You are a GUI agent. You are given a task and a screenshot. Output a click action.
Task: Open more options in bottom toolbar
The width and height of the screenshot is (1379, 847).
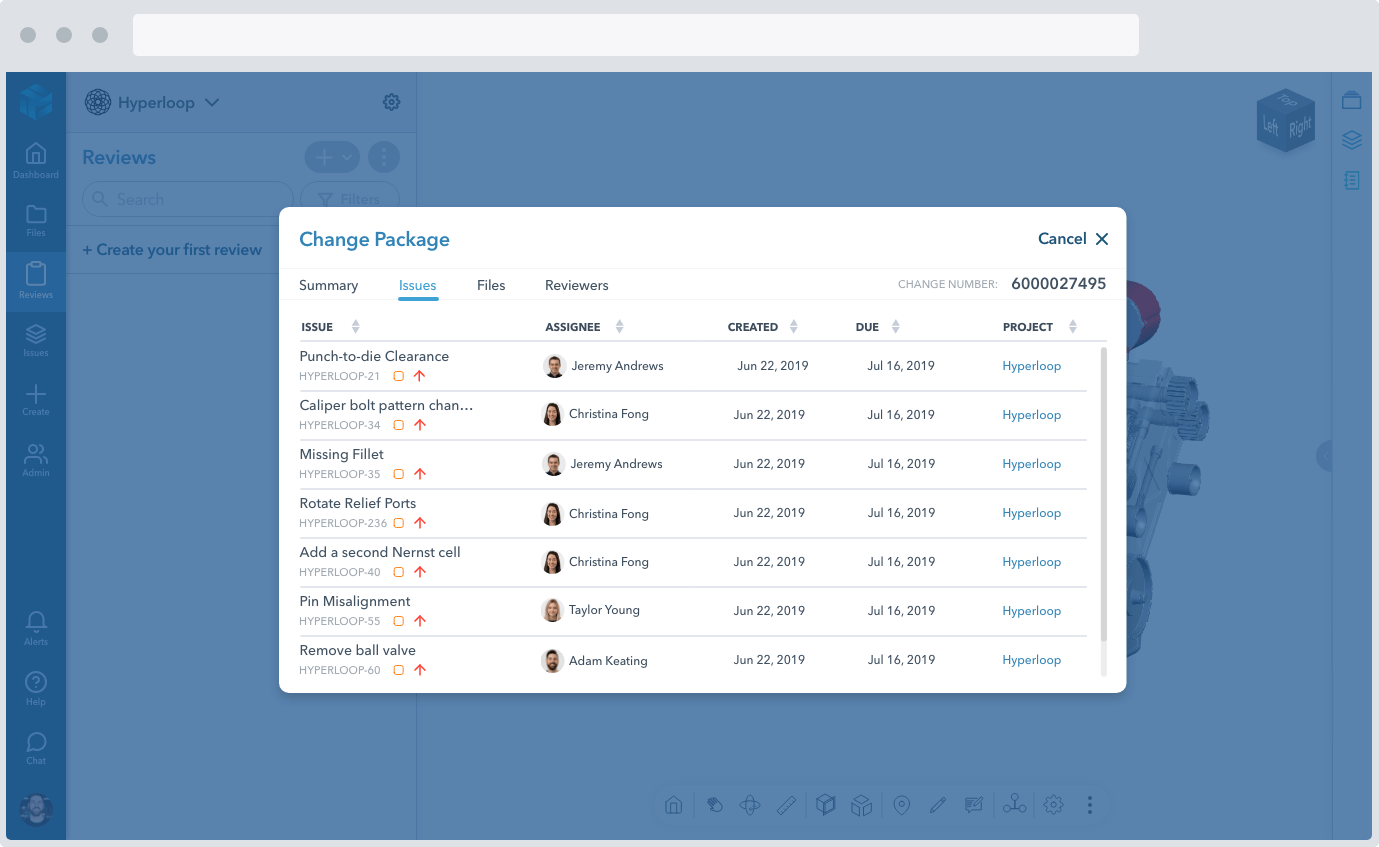coord(1090,805)
